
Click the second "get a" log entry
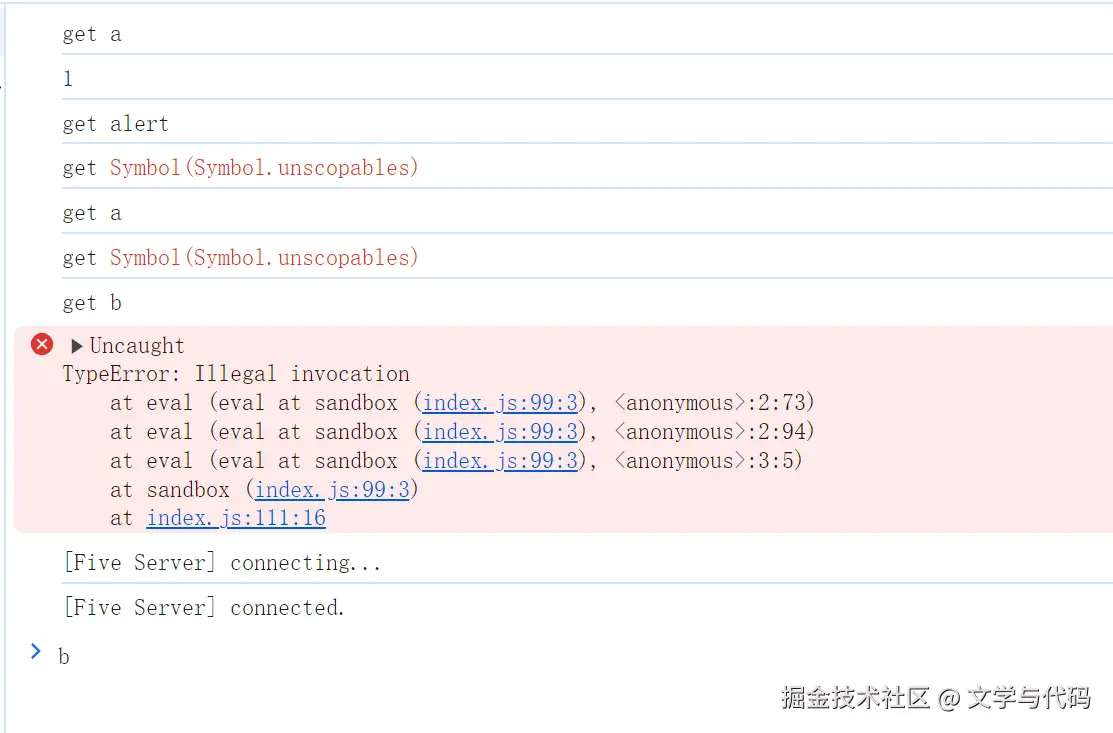92,213
